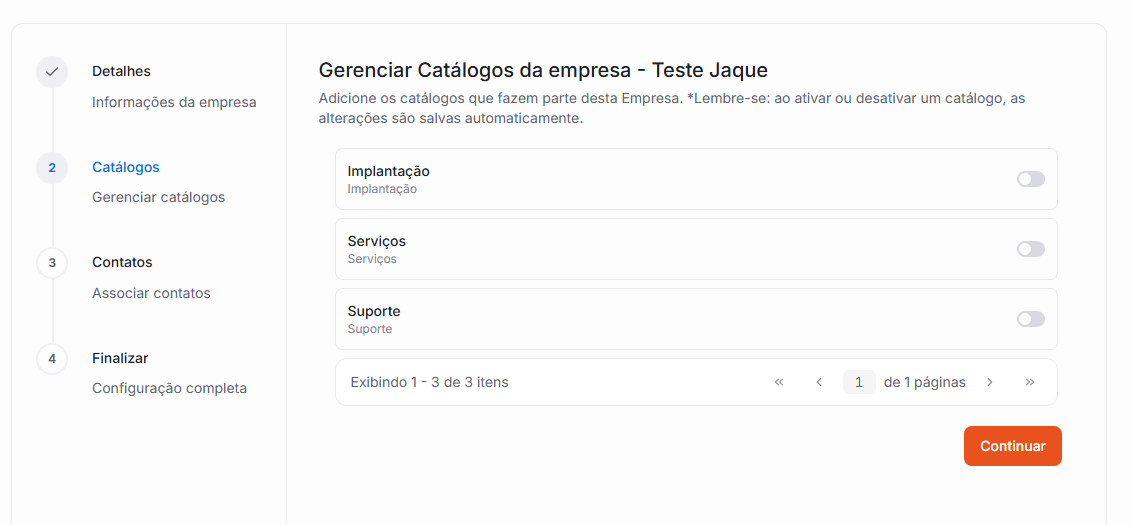Go to first page with double-left arrow
Image resolution: width=1133 pixels, height=525 pixels.
(779, 382)
